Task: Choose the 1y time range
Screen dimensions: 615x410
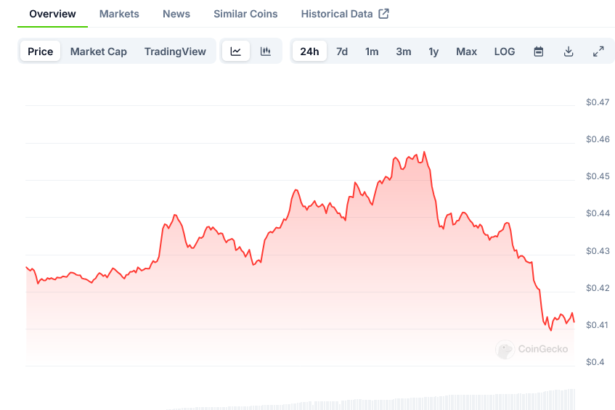Action: [x=433, y=51]
